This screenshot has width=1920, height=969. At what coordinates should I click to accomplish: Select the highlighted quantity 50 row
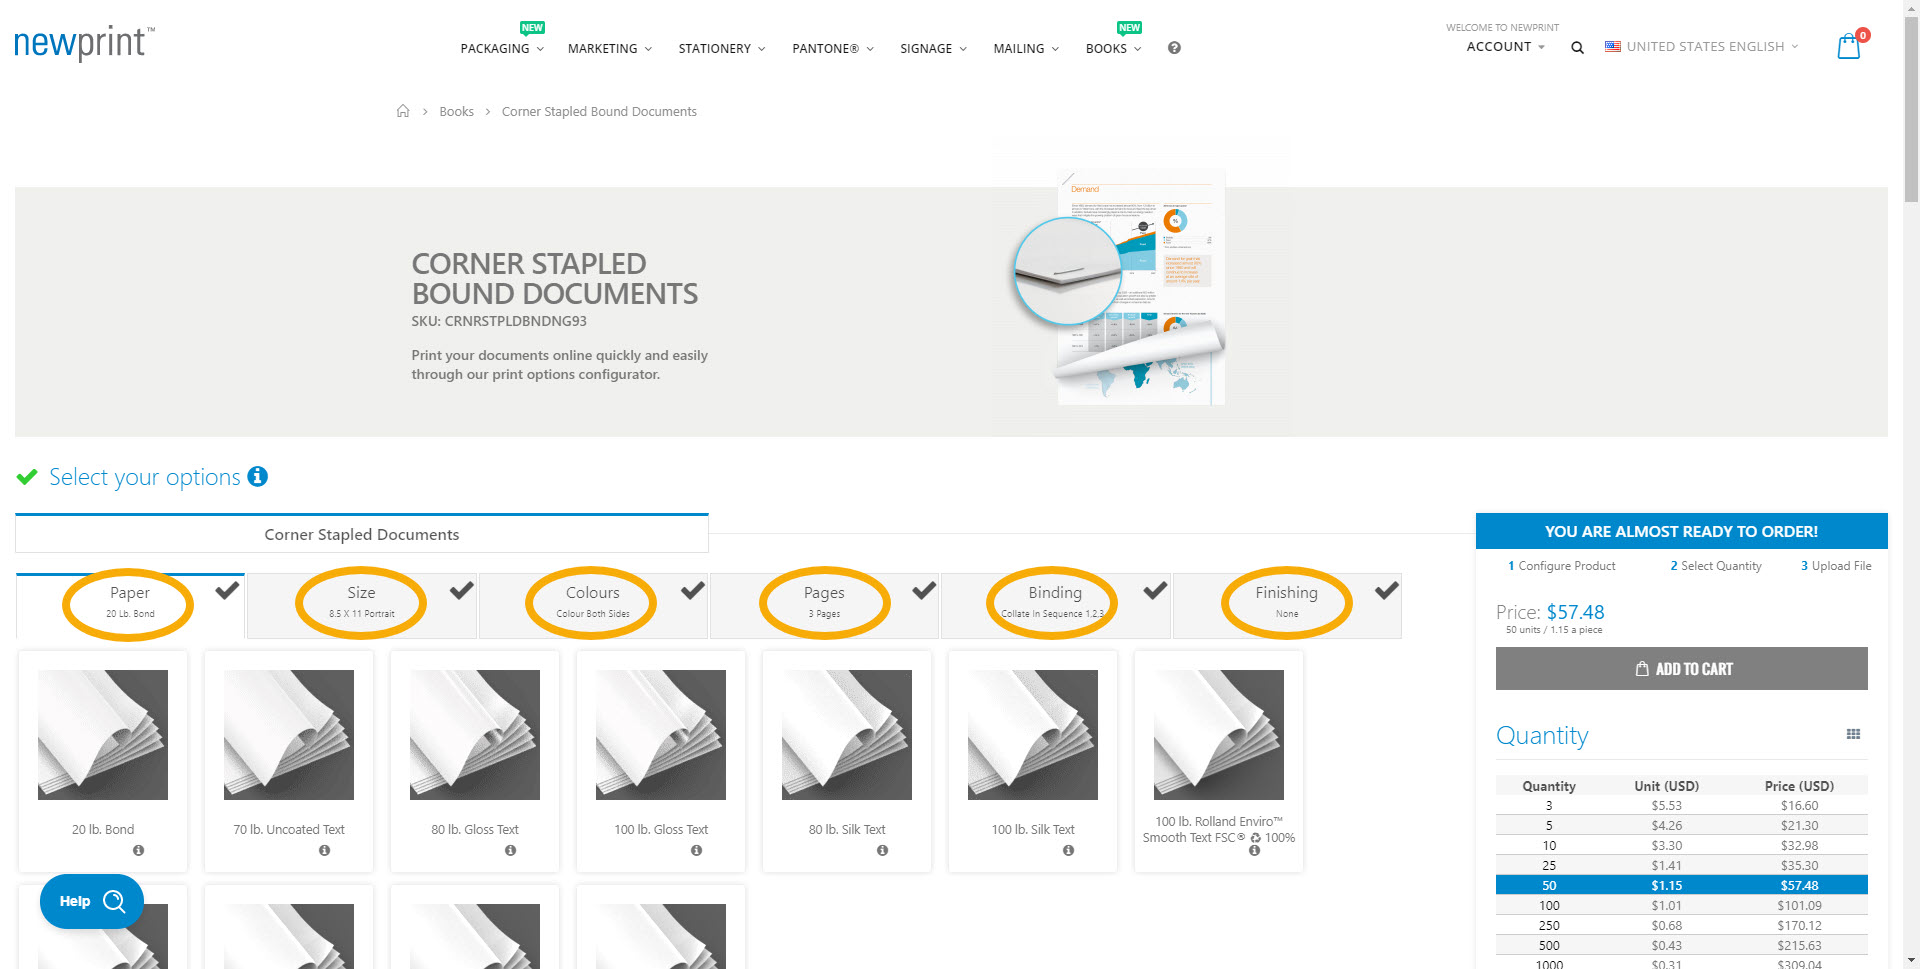(1681, 885)
